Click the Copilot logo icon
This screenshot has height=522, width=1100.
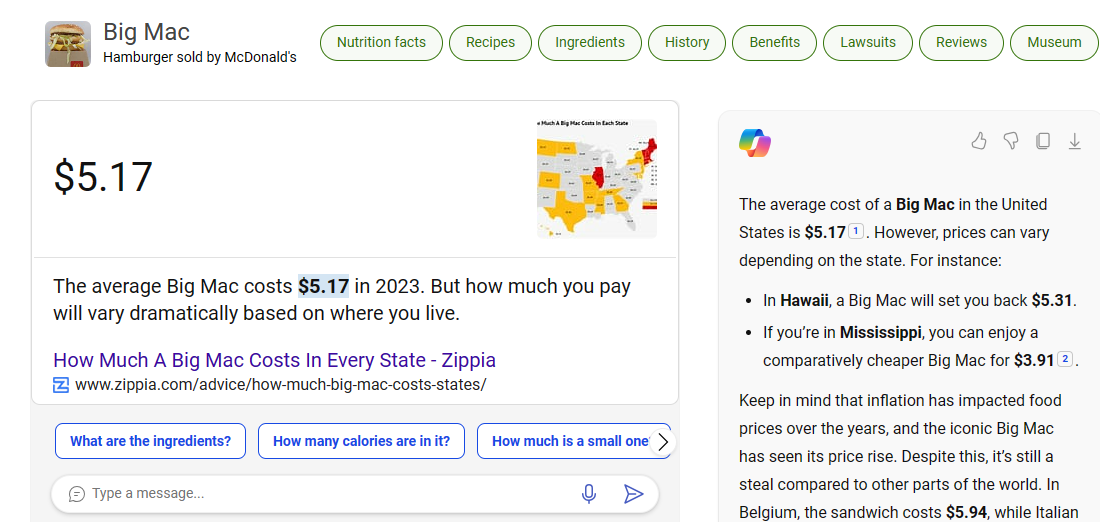[755, 143]
